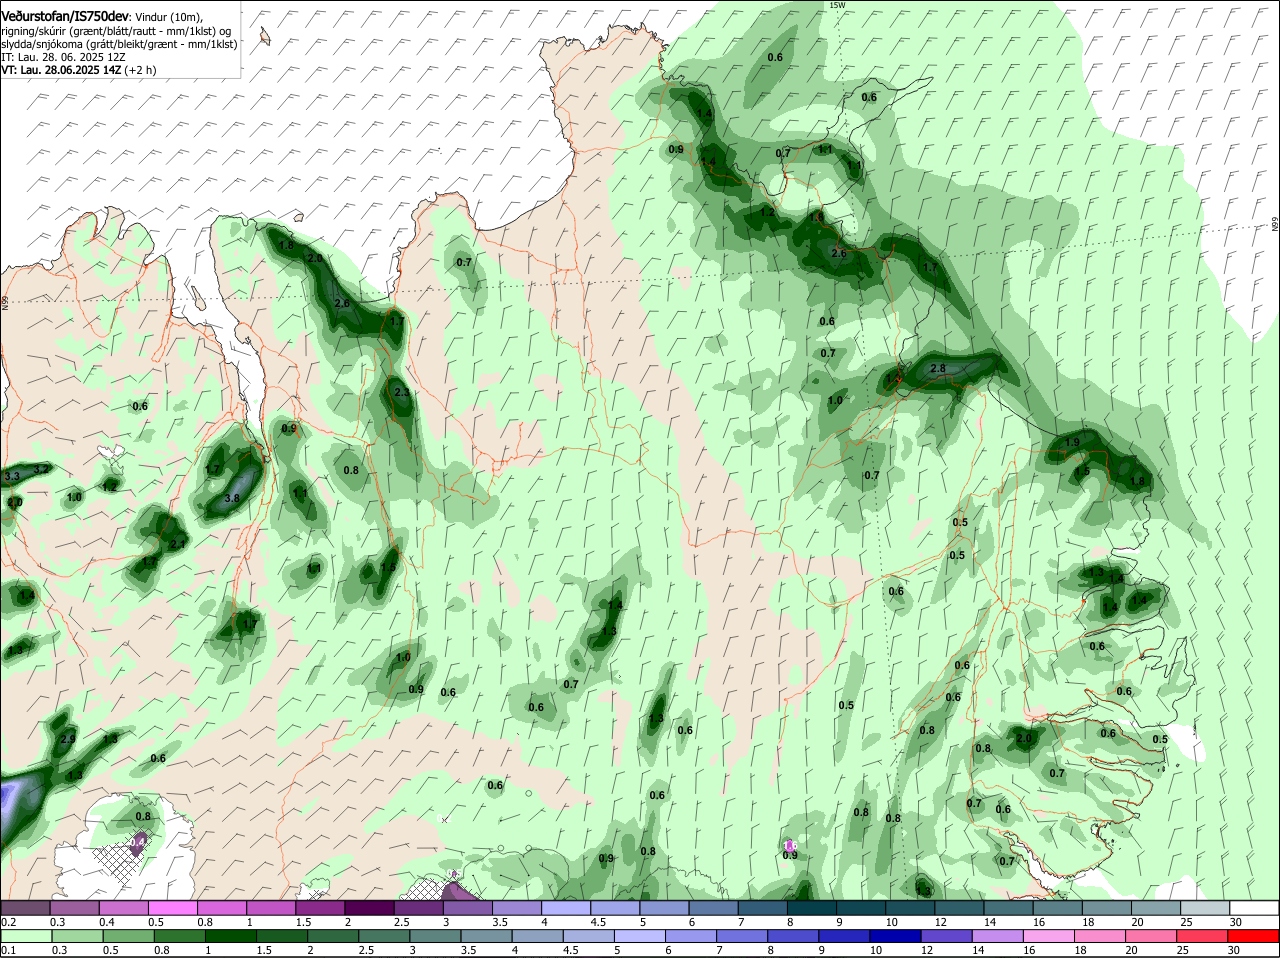Click the 3.8 precipitation value on the map

coord(232,498)
